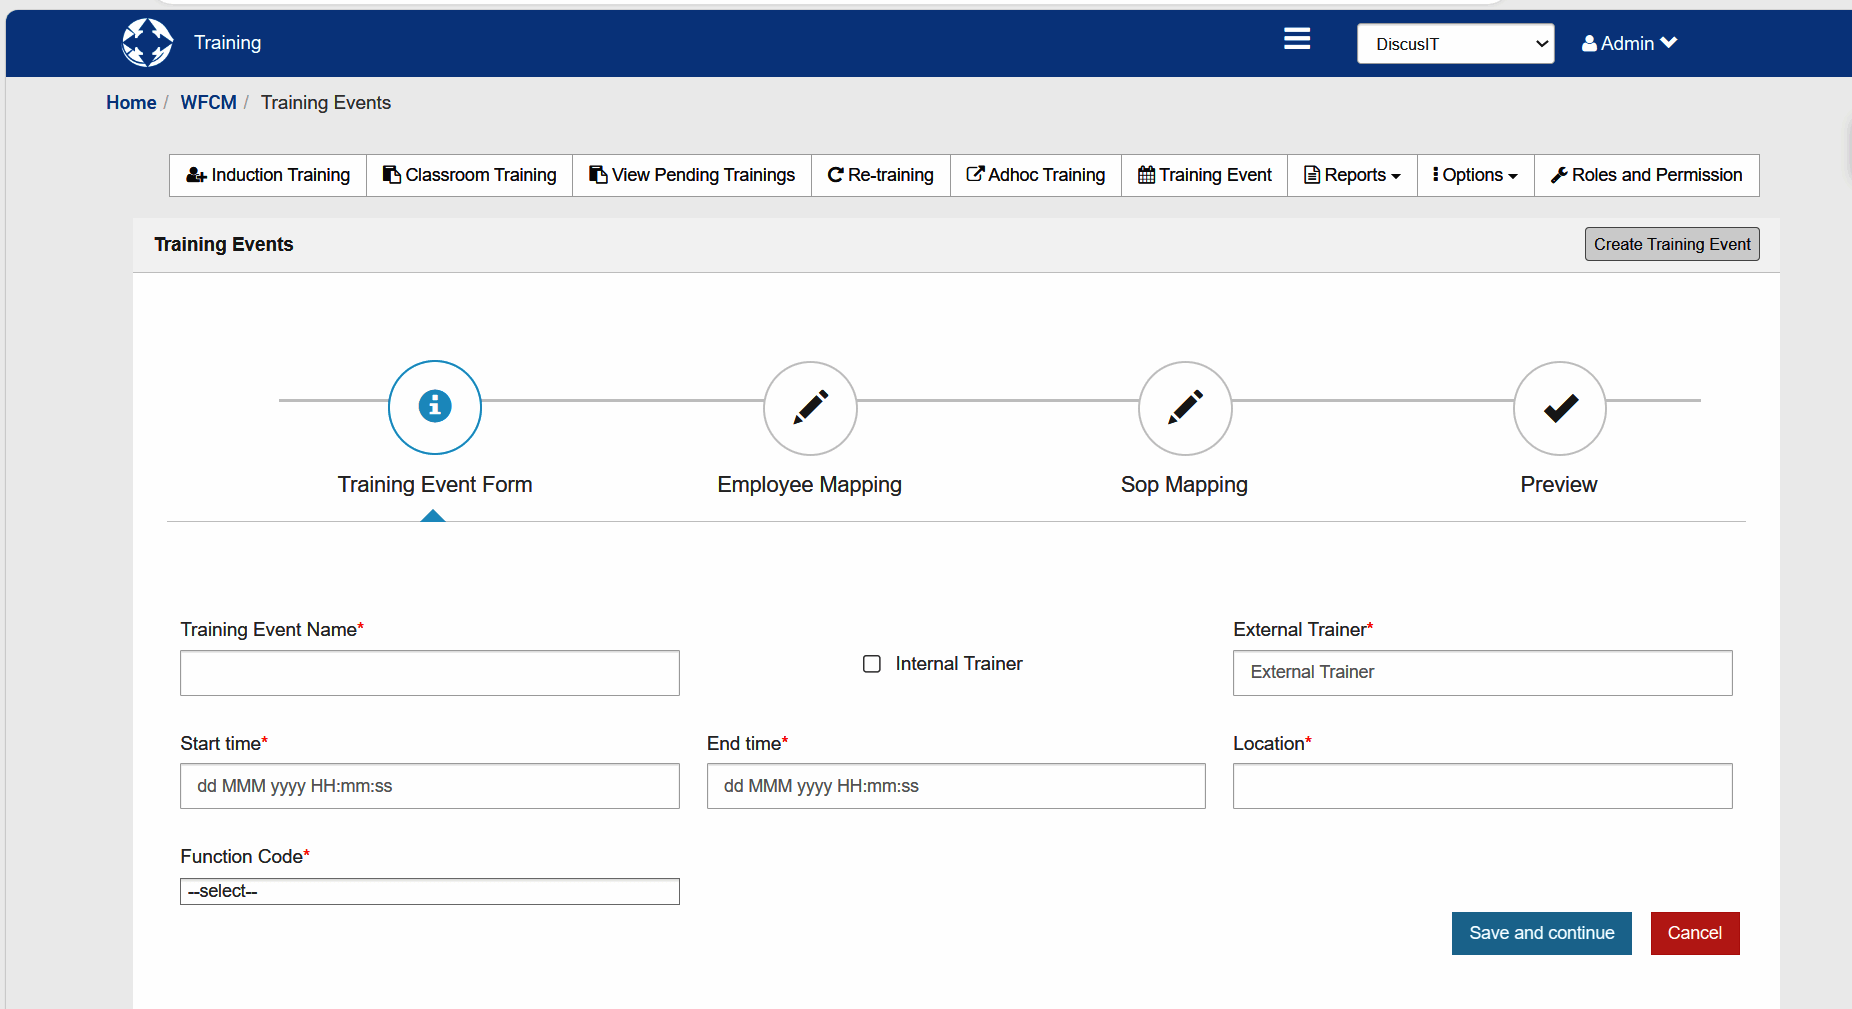Open the DiscusIT organization selector
This screenshot has width=1852, height=1009.
tap(1454, 43)
